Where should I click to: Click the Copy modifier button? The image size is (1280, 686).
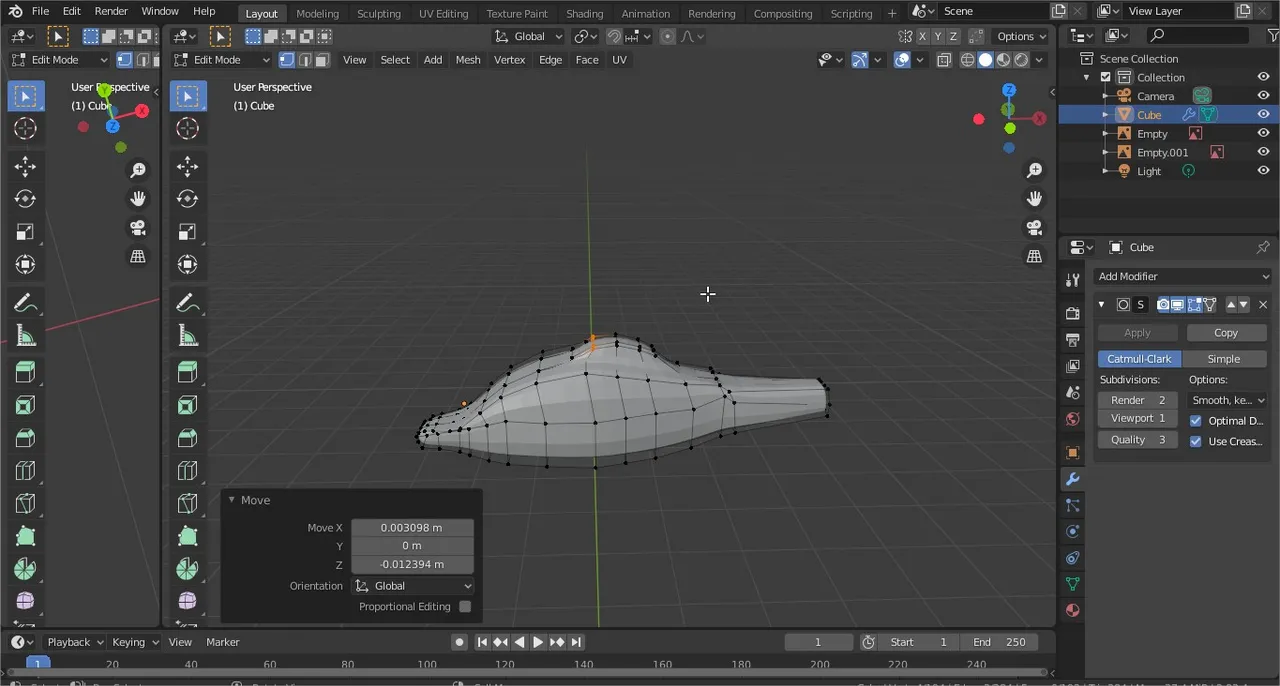click(x=1226, y=333)
